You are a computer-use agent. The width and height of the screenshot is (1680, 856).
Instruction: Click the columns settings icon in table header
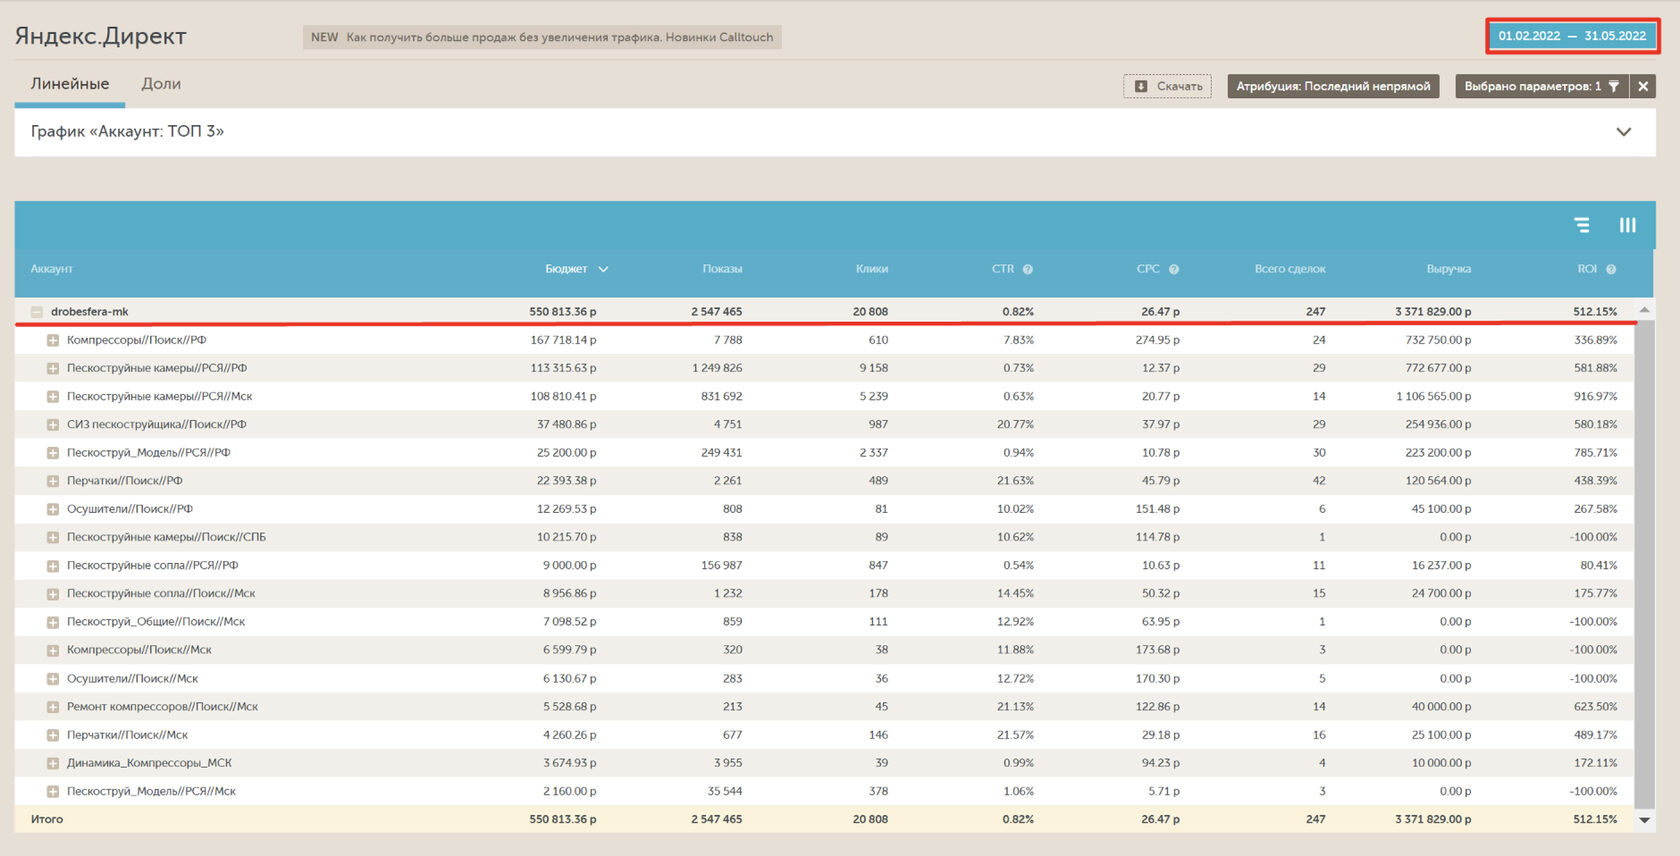tap(1627, 225)
